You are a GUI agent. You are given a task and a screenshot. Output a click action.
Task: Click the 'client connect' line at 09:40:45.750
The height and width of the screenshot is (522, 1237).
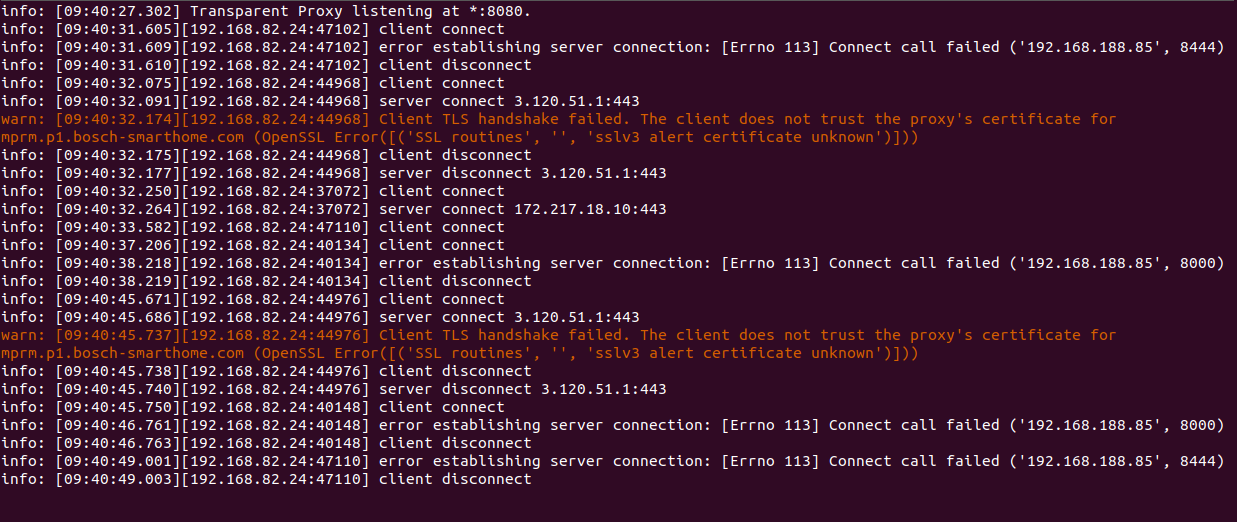tap(253, 407)
